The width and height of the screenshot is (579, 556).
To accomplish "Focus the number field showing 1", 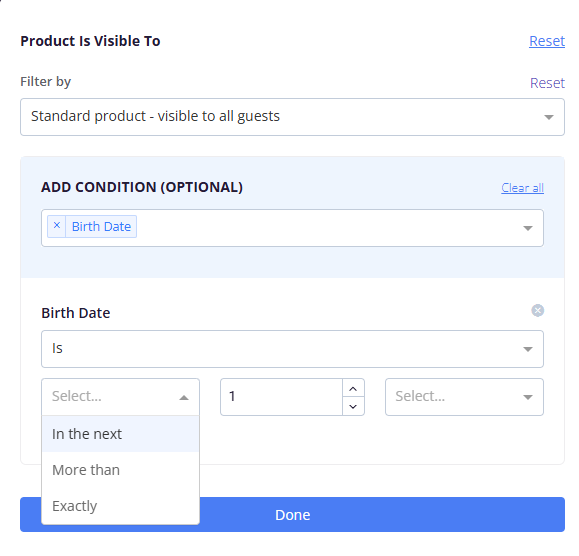I will [282, 397].
